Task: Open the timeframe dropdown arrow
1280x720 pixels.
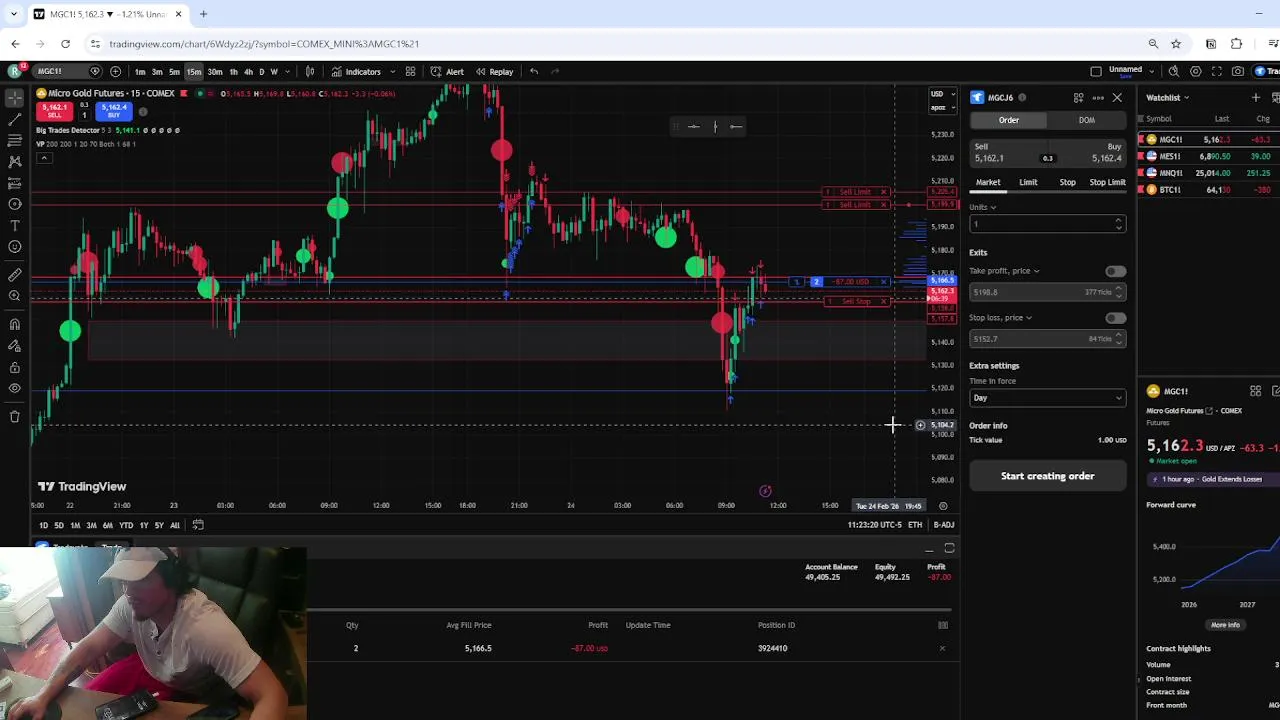Action: pyautogui.click(x=288, y=71)
